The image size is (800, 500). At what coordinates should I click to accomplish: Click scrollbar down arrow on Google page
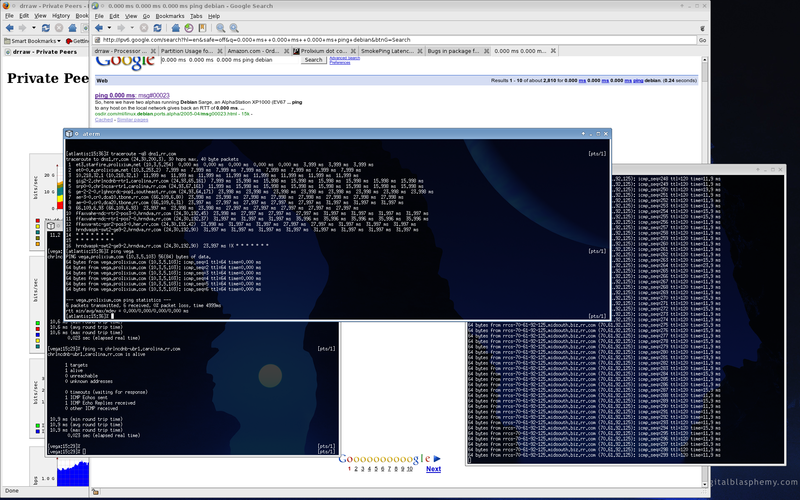pyautogui.click(x=705, y=484)
